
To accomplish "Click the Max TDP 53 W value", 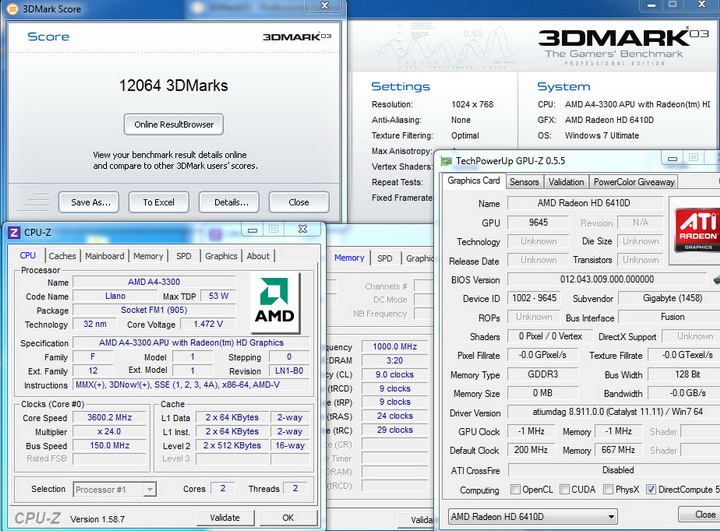I will pos(219,296).
